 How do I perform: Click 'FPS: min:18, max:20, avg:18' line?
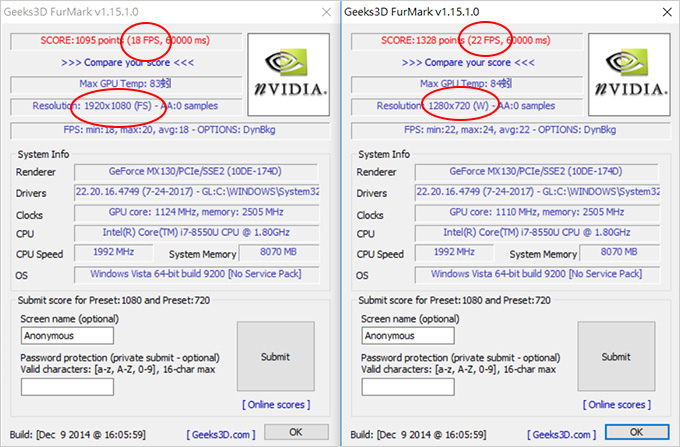(x=170, y=130)
